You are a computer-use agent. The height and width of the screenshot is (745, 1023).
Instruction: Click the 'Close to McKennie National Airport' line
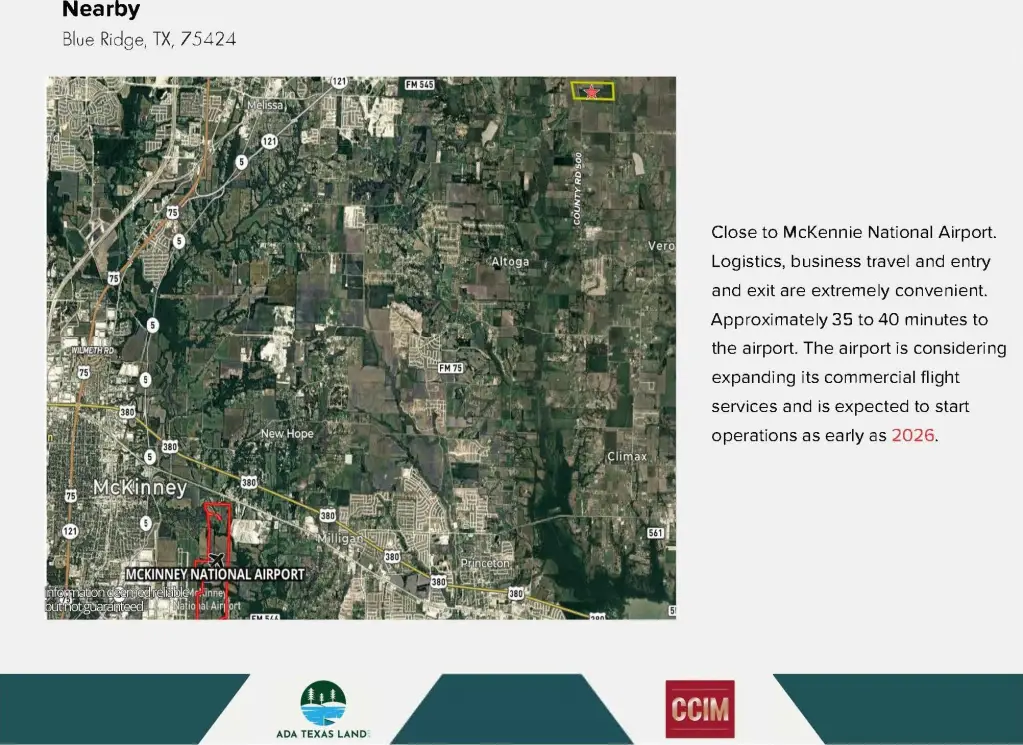pyautogui.click(x=853, y=232)
